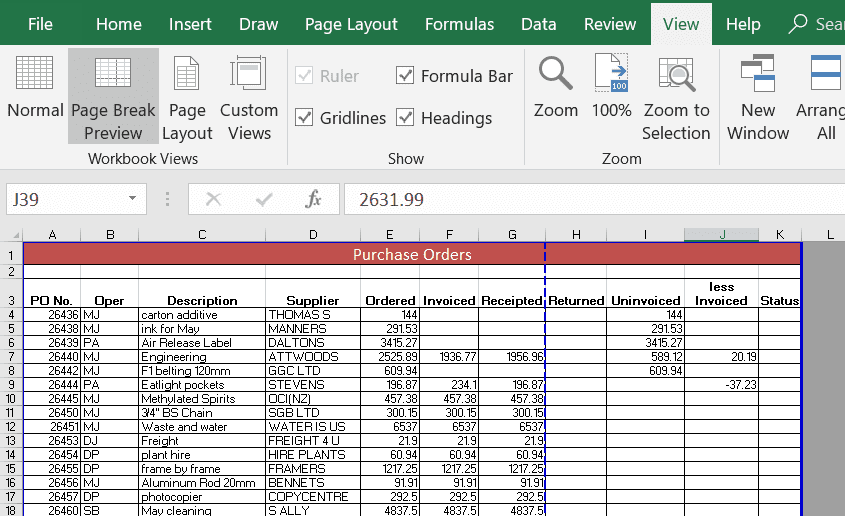Select the ATTWOODS supplier cell

[x=313, y=357]
